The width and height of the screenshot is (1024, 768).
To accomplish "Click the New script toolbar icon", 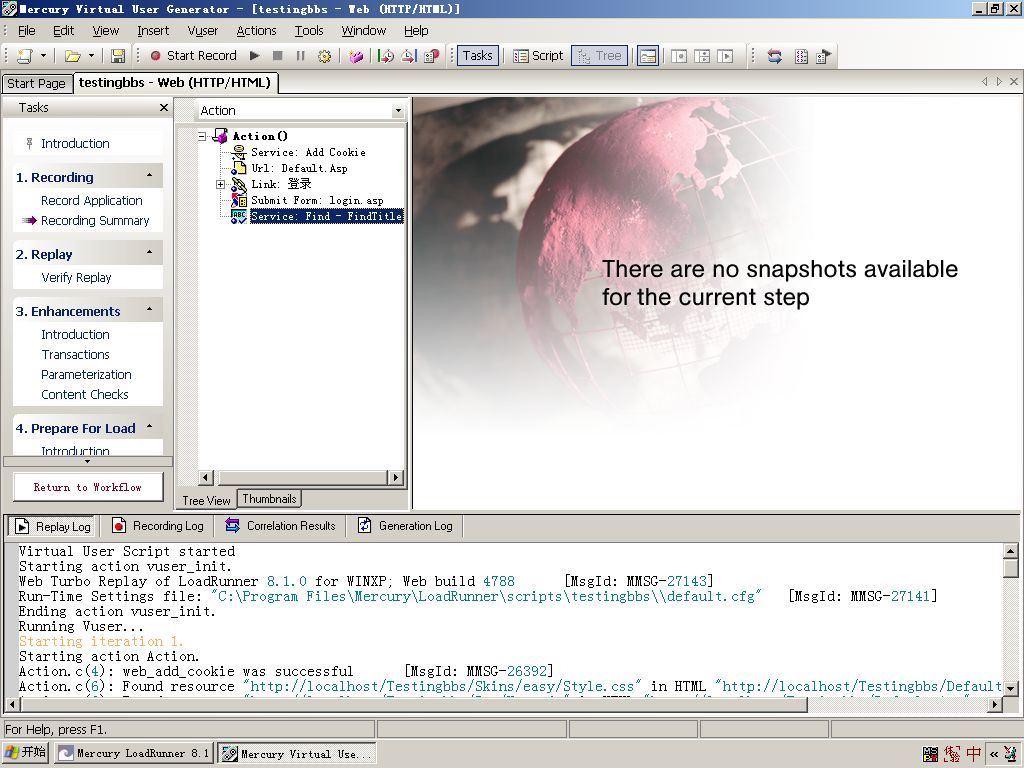I will click(x=25, y=56).
